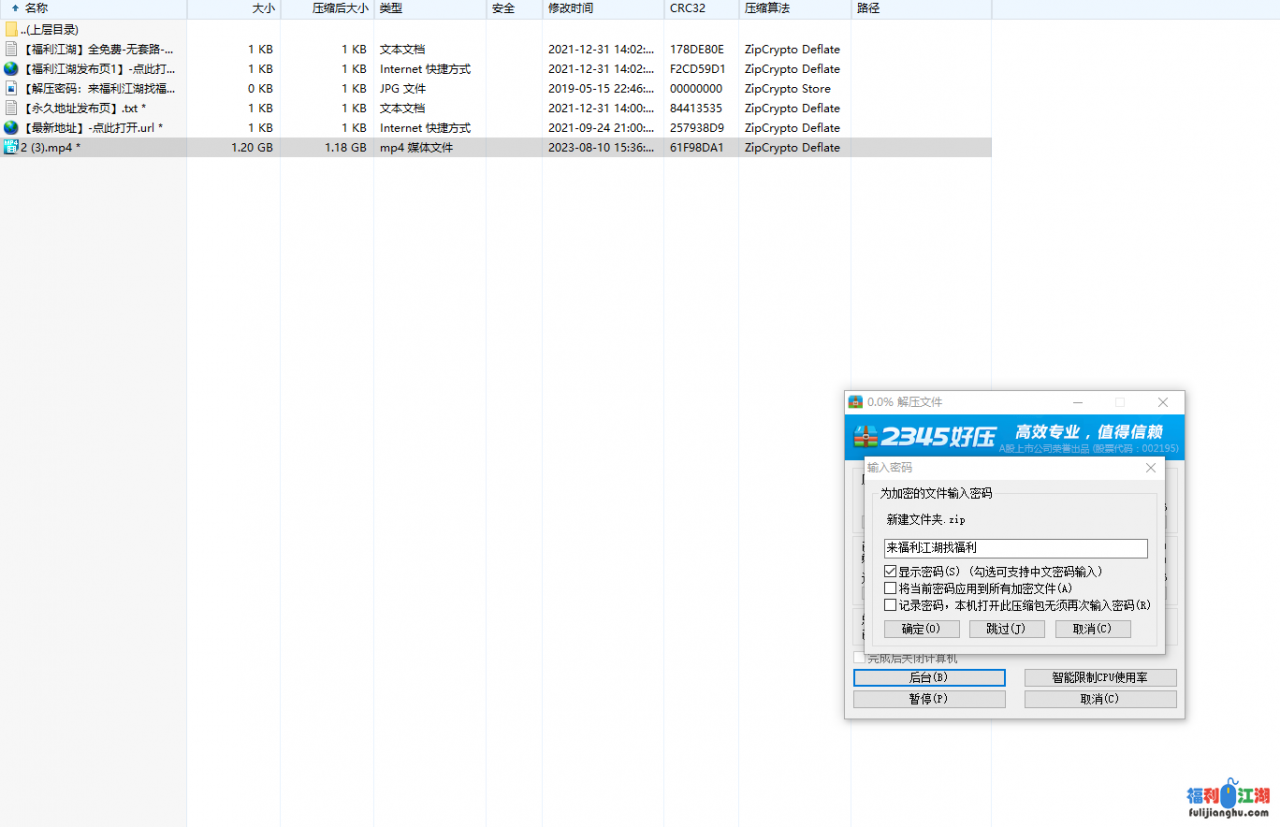Check the 记录密码 option
Viewport: 1280px width, 827px height.
point(890,605)
